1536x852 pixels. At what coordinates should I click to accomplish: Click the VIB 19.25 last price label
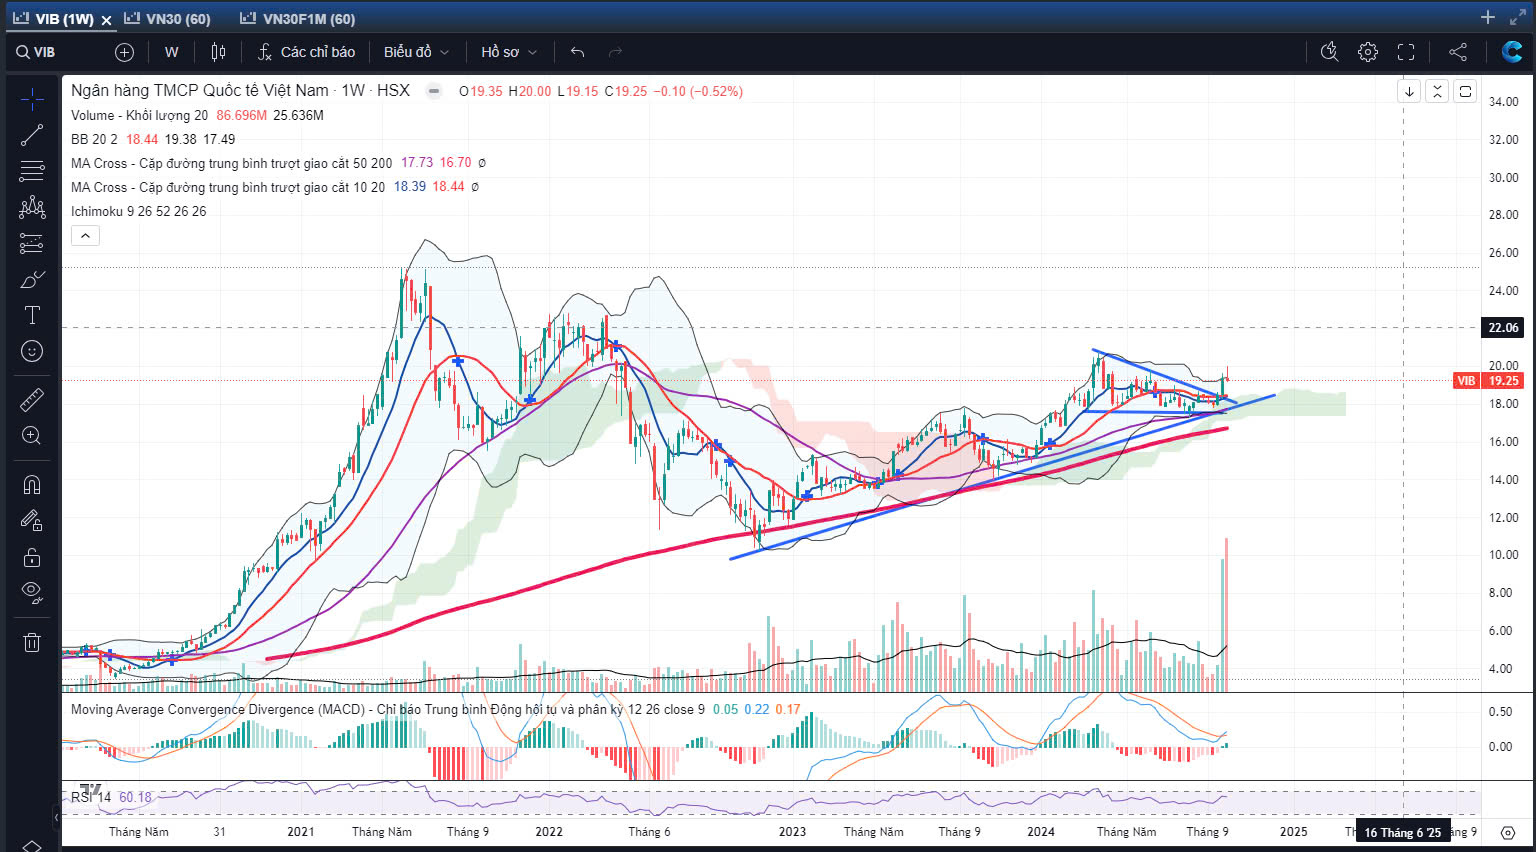point(1488,380)
